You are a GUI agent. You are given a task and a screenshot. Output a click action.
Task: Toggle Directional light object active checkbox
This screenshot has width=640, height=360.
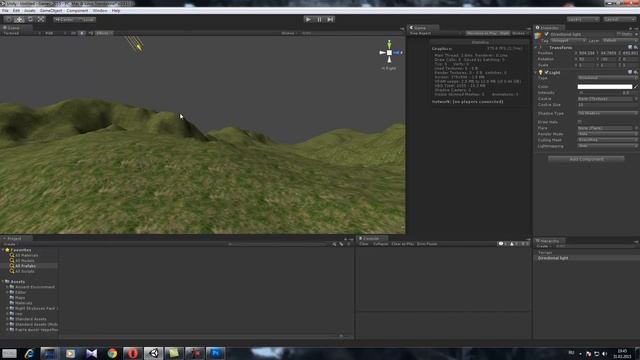tap(547, 34)
